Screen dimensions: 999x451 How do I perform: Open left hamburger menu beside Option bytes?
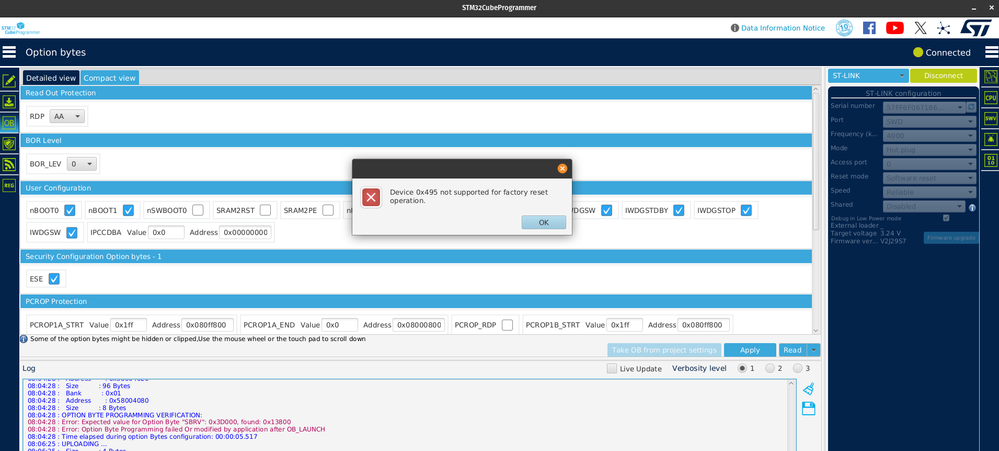click(9, 52)
